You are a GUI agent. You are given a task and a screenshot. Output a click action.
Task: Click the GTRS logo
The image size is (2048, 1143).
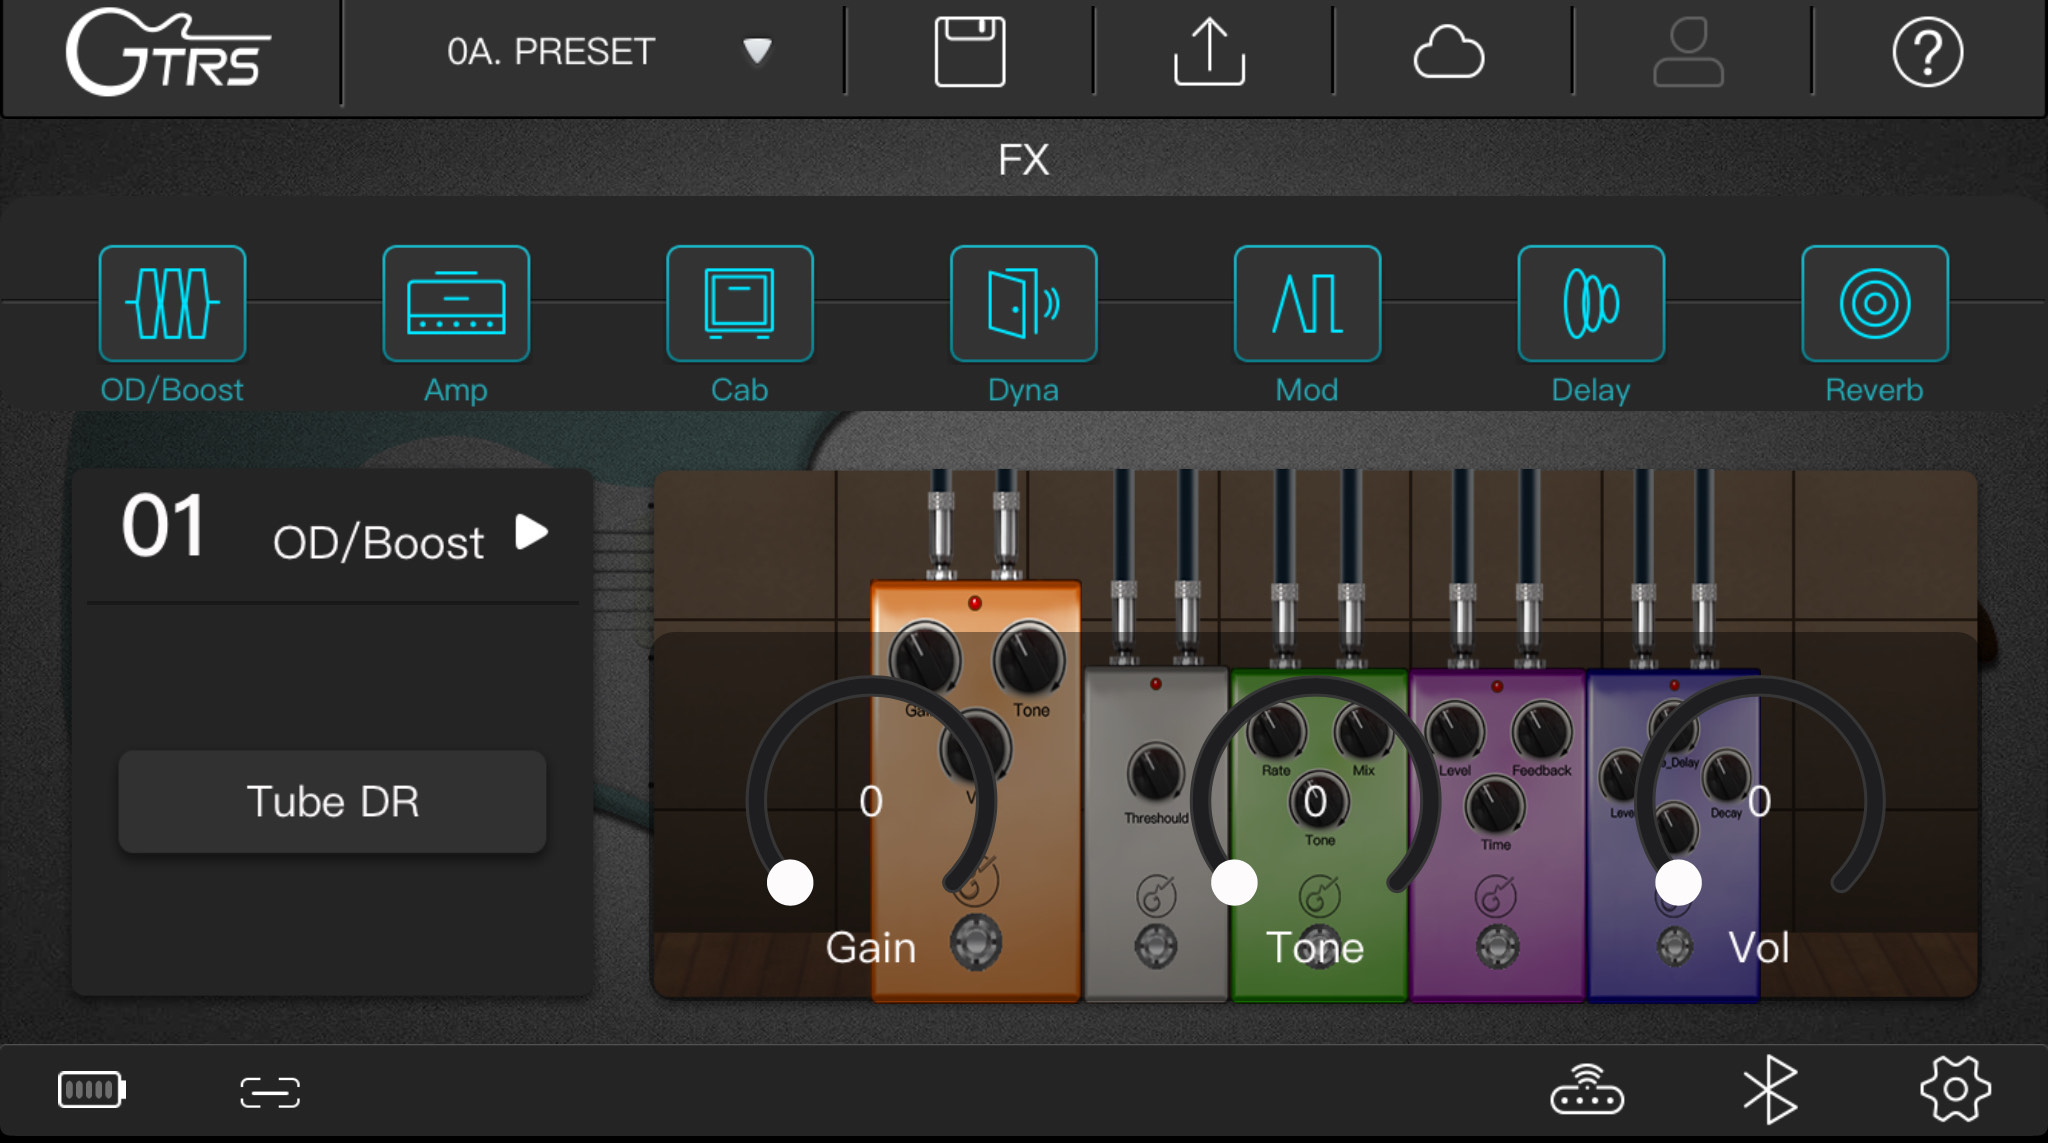167,52
